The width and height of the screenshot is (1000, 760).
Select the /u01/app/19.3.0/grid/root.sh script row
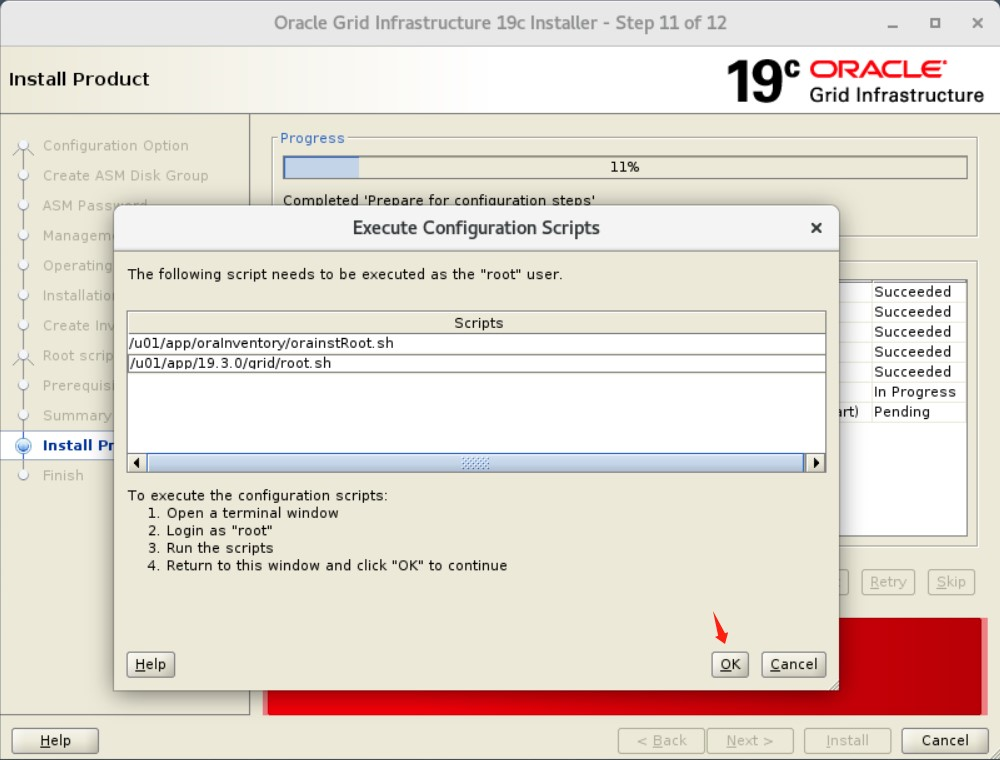(476, 363)
